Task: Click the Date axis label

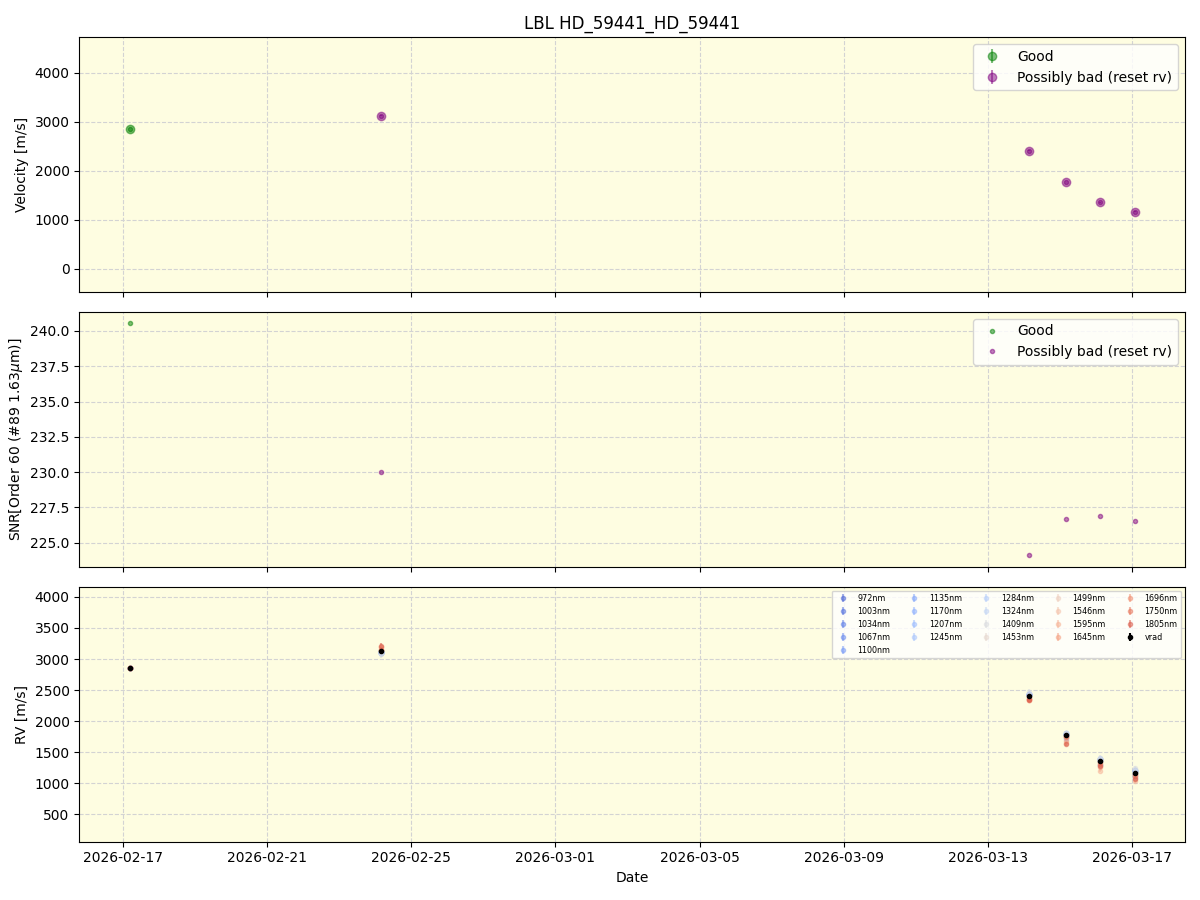Action: (631, 877)
